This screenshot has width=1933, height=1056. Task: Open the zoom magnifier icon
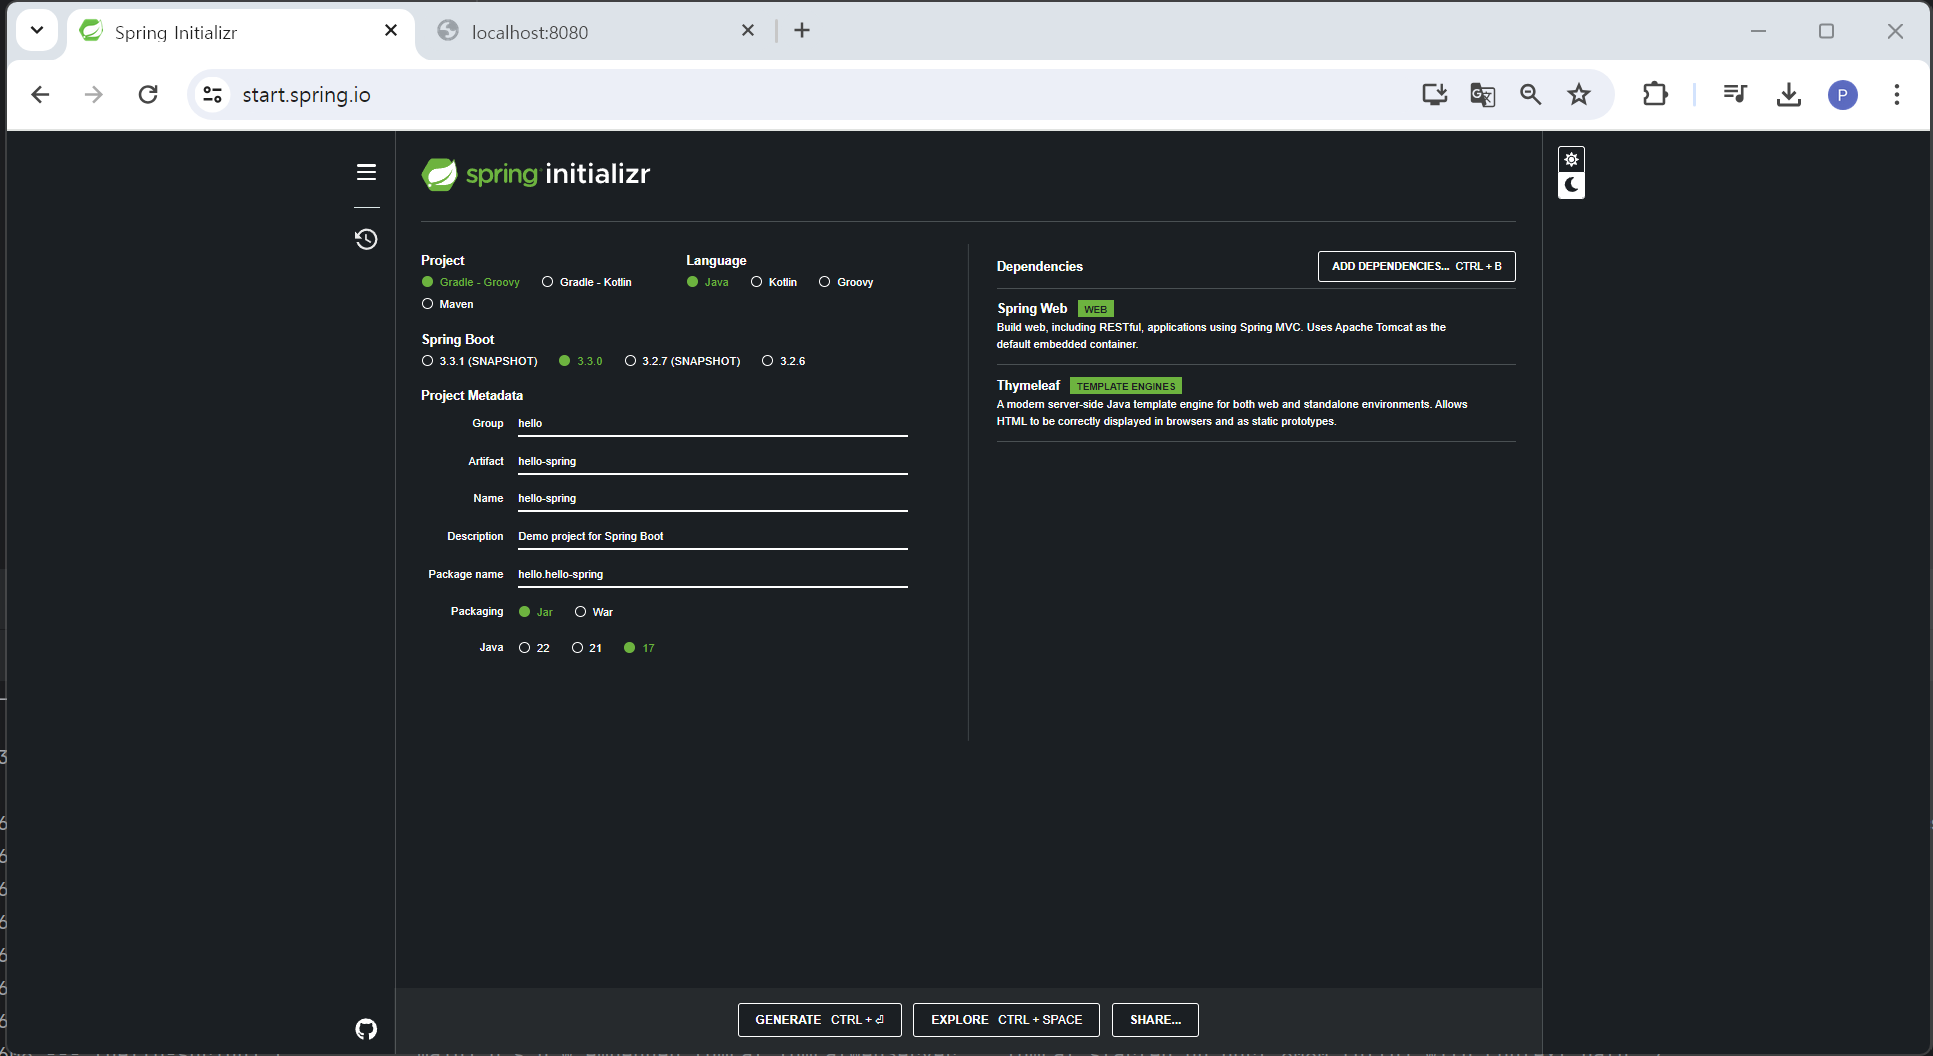(x=1530, y=95)
